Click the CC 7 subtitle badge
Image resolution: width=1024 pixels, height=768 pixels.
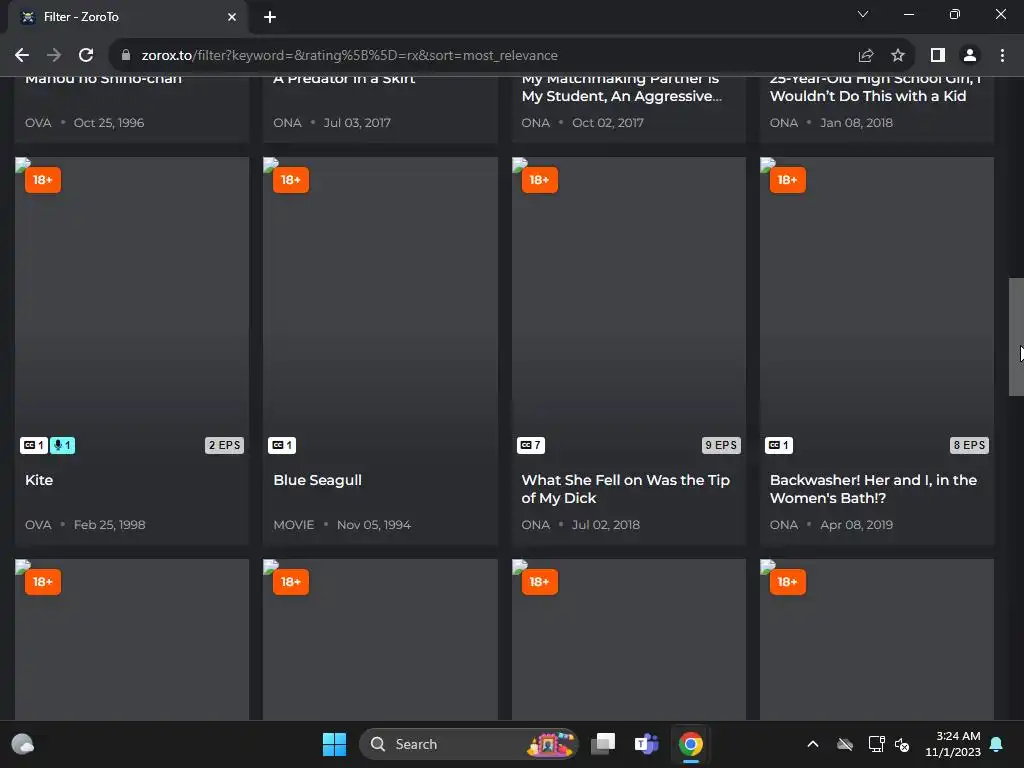531,445
